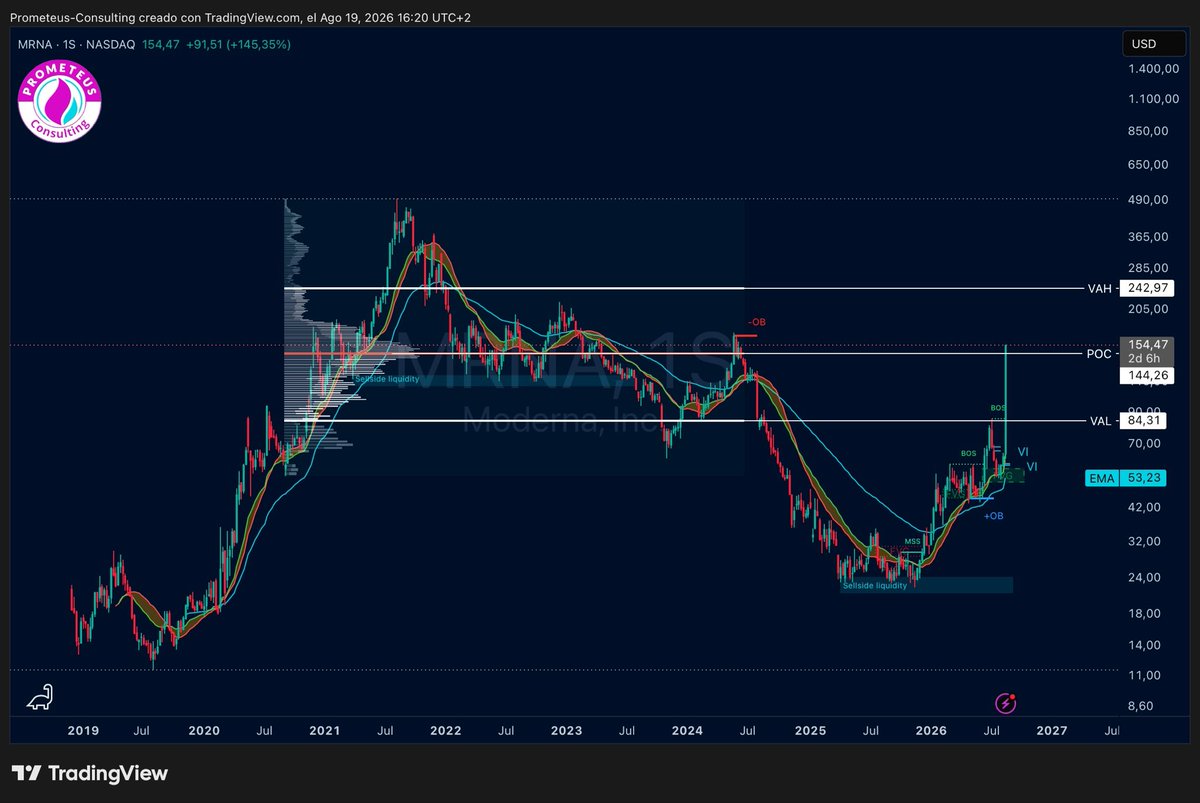The width and height of the screenshot is (1200, 803).
Task: Click the 18,00 price scale value
Action: point(1146,614)
